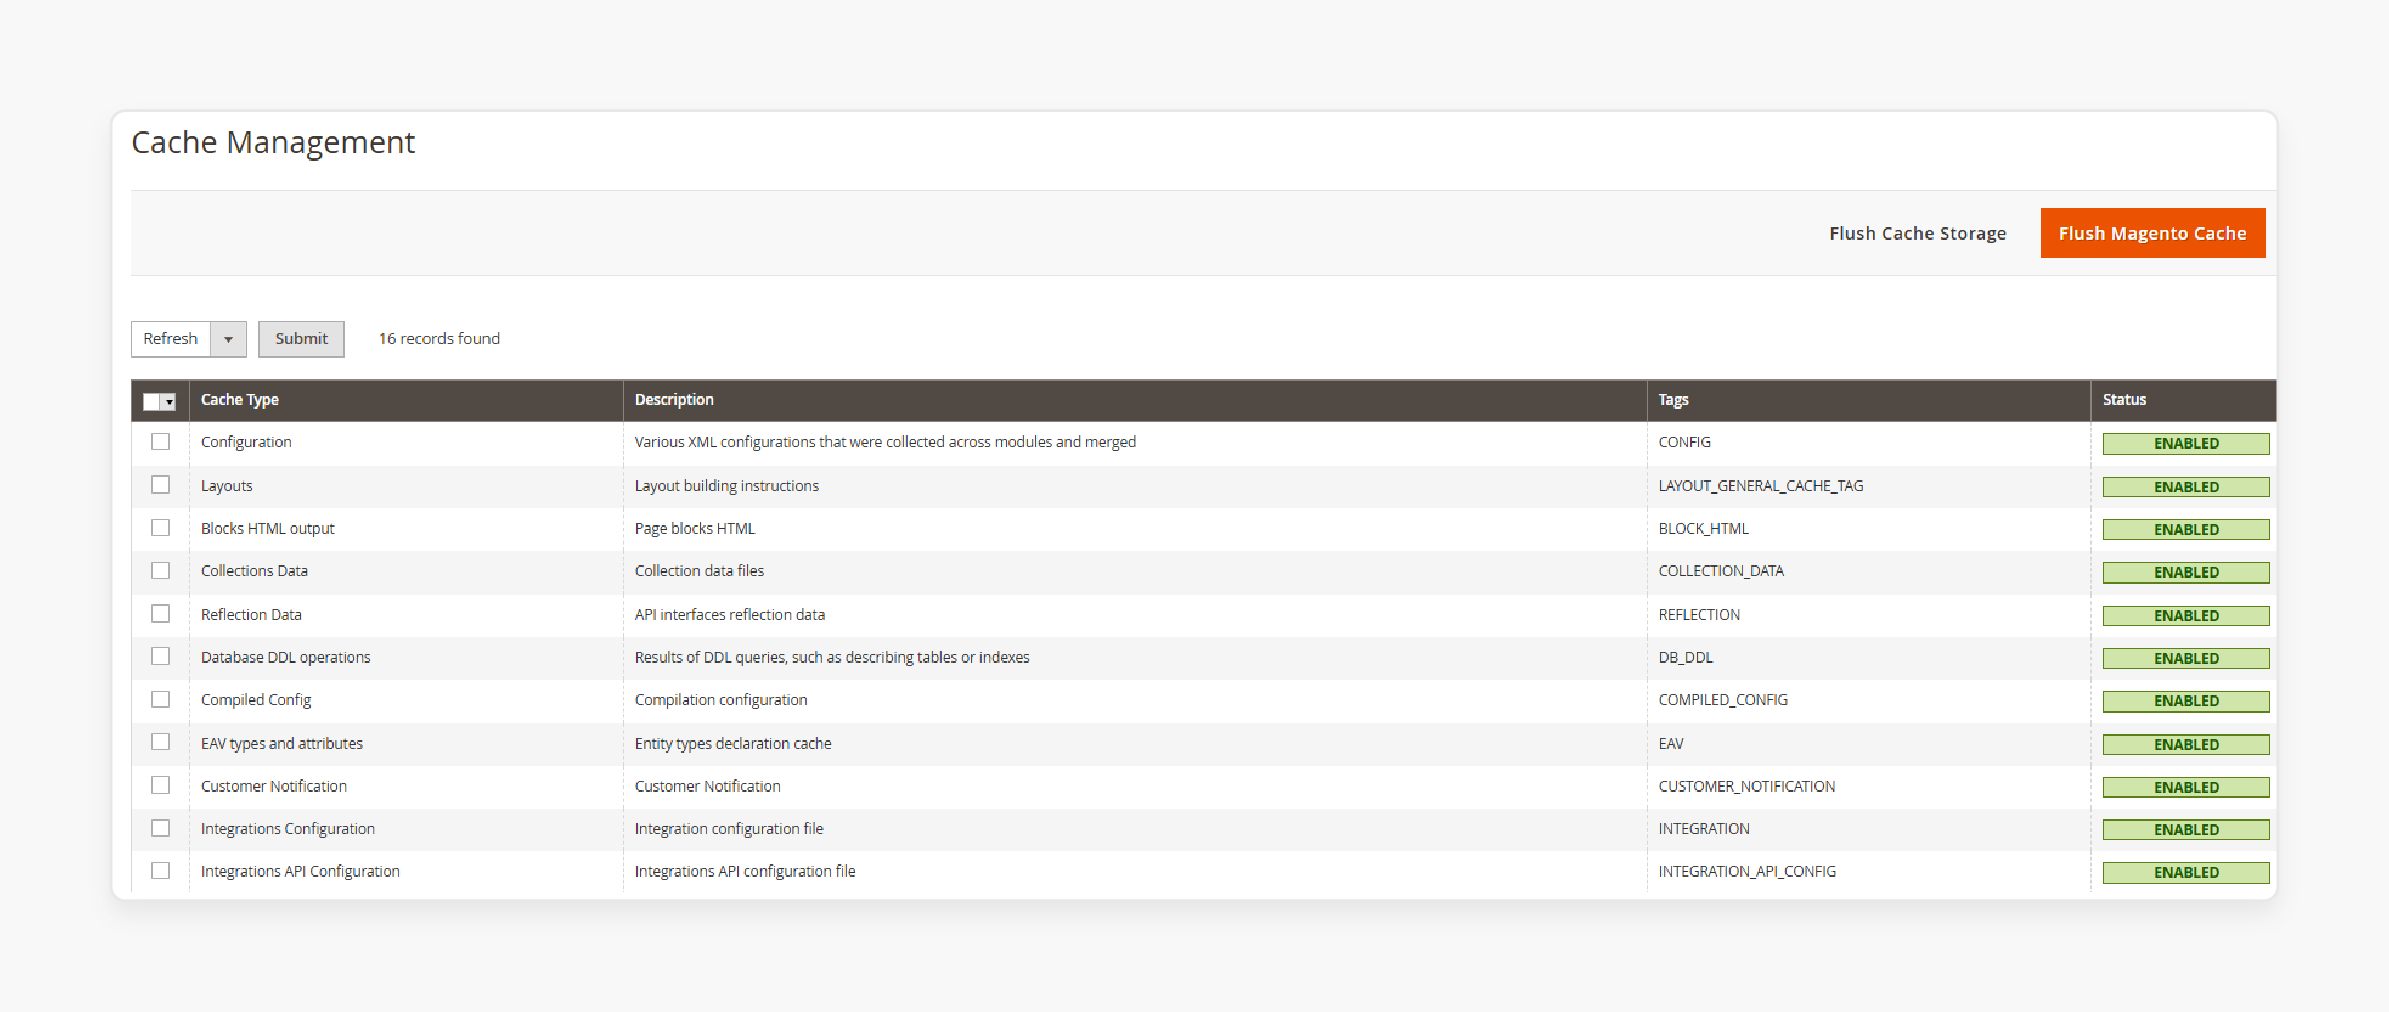Click ENABLED status for EAV types row

pos(2186,745)
